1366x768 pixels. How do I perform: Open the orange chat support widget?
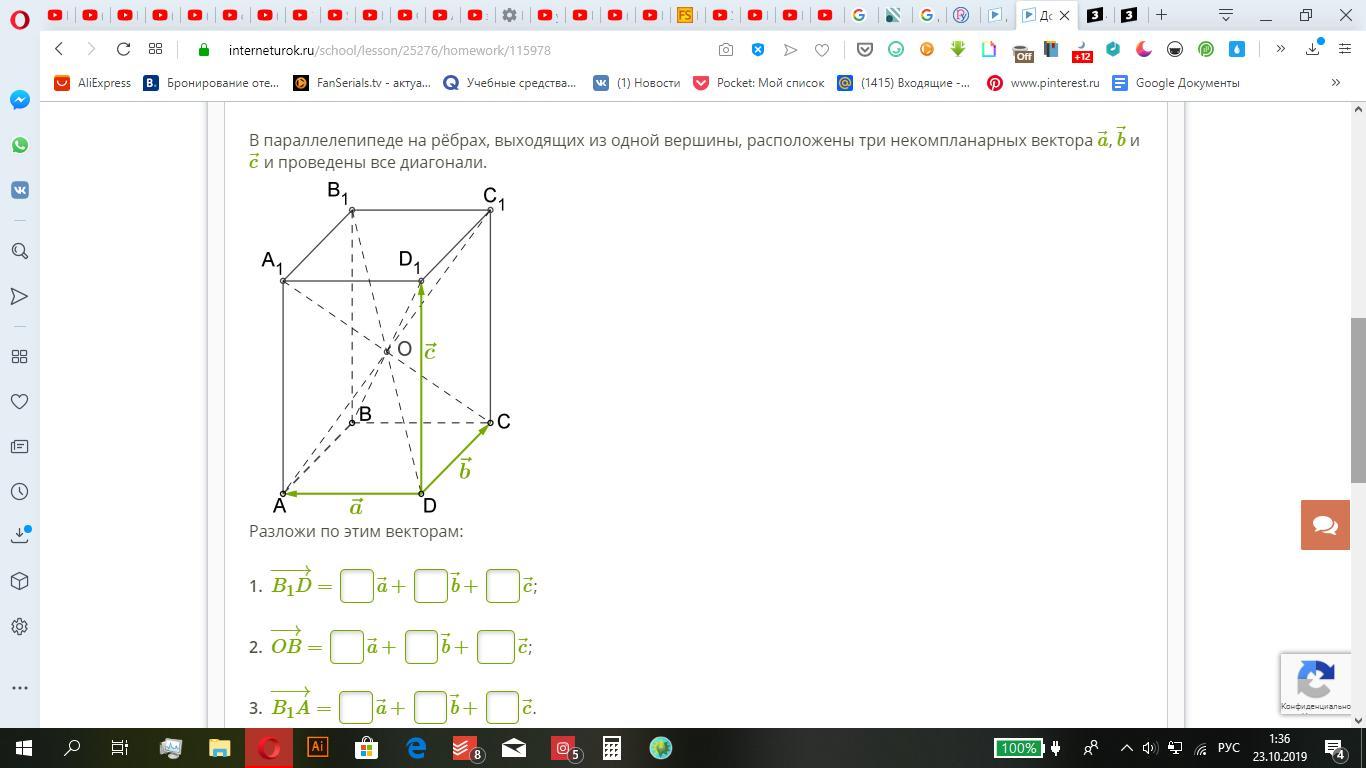point(1325,525)
